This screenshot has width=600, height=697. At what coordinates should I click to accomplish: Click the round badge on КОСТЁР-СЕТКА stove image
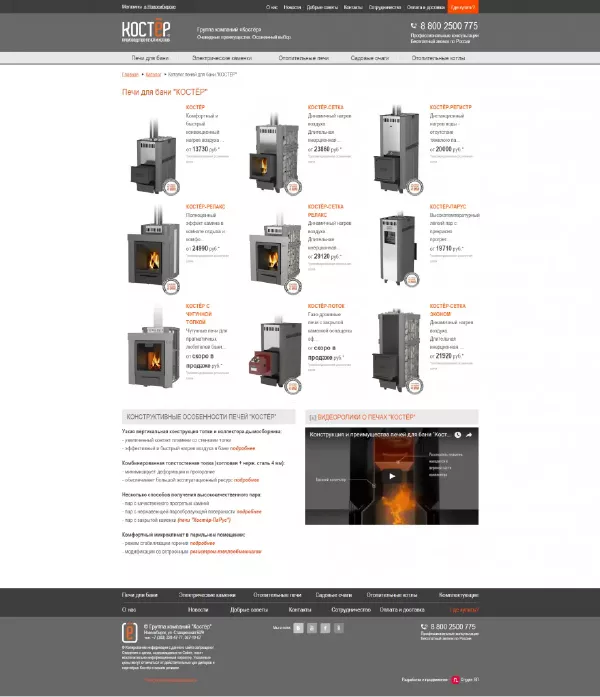[293, 187]
